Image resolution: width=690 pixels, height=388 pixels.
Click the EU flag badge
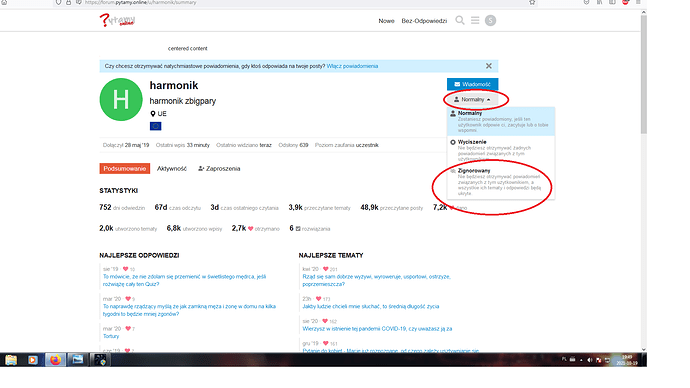155,126
